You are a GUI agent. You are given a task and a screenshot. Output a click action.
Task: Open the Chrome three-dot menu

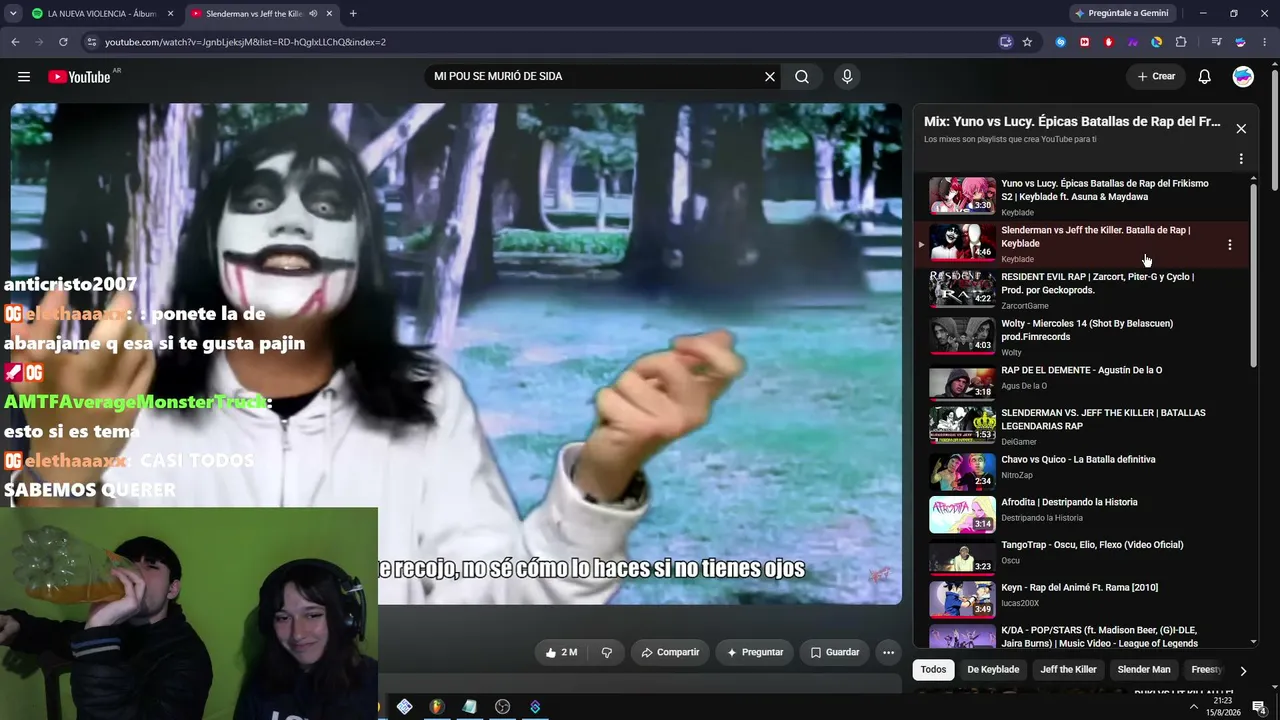pyautogui.click(x=1265, y=42)
